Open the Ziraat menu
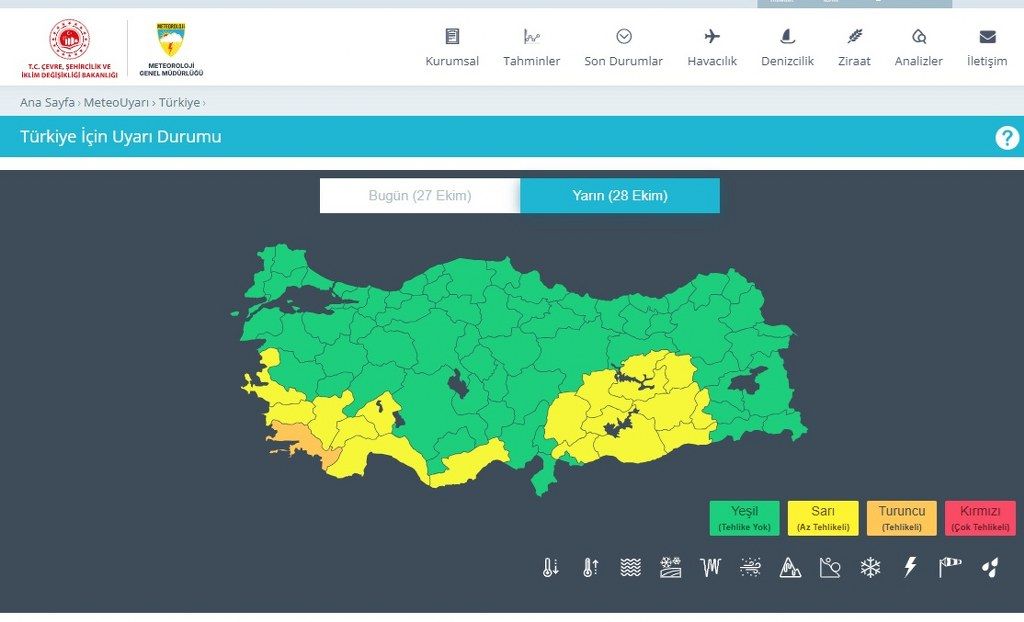Viewport: 1024px width, 622px height. tap(855, 61)
